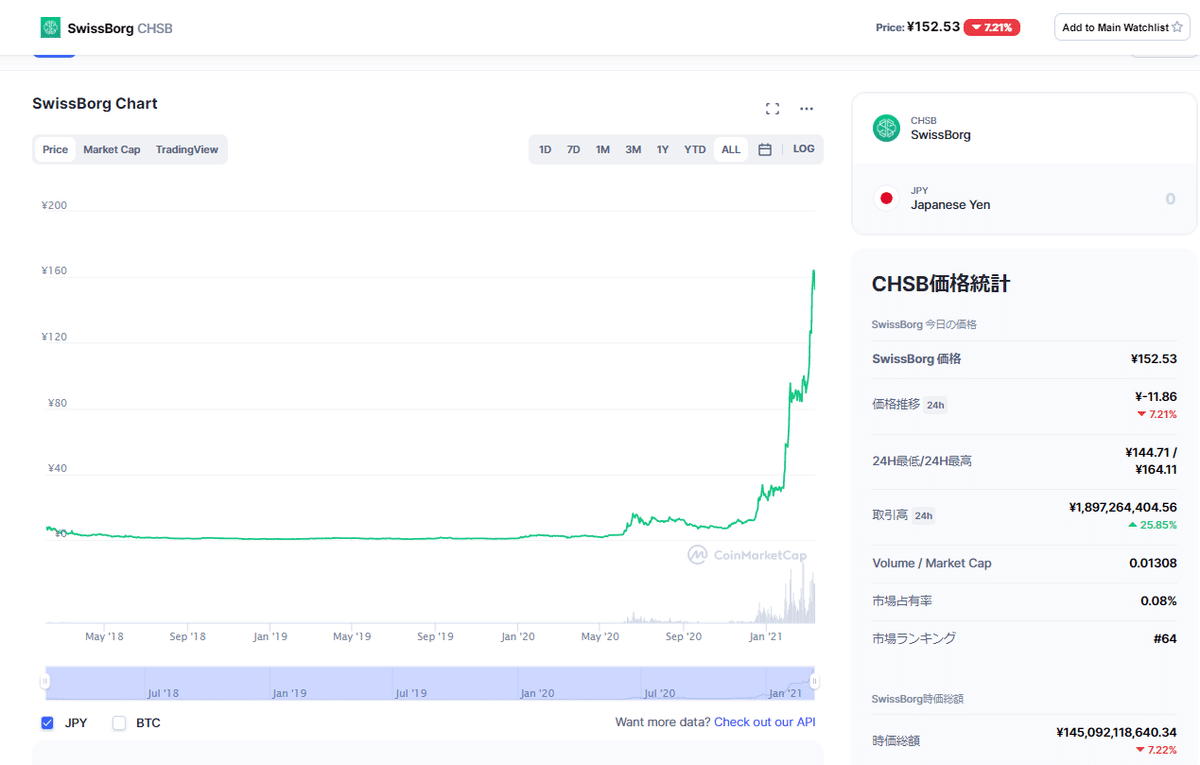Switch to the Market Cap tab
Viewport: 1200px width, 765px height.
point(111,148)
